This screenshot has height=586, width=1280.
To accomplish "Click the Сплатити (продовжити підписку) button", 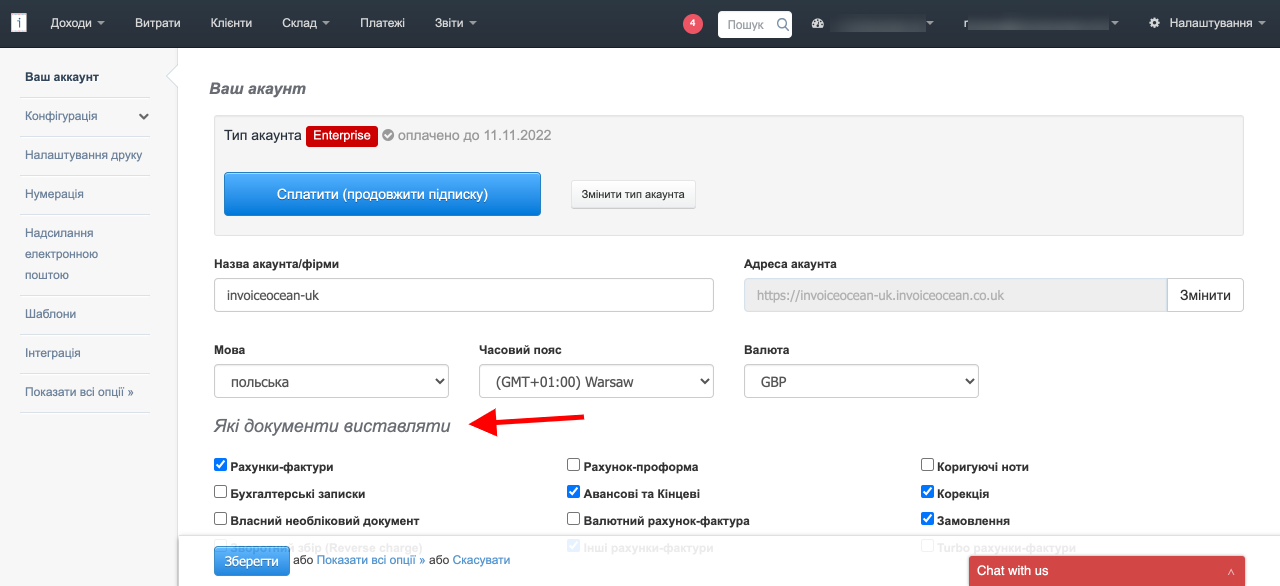I will point(382,194).
